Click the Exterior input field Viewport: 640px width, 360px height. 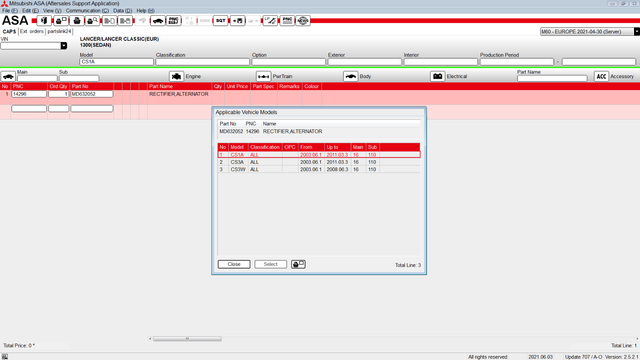(364, 62)
